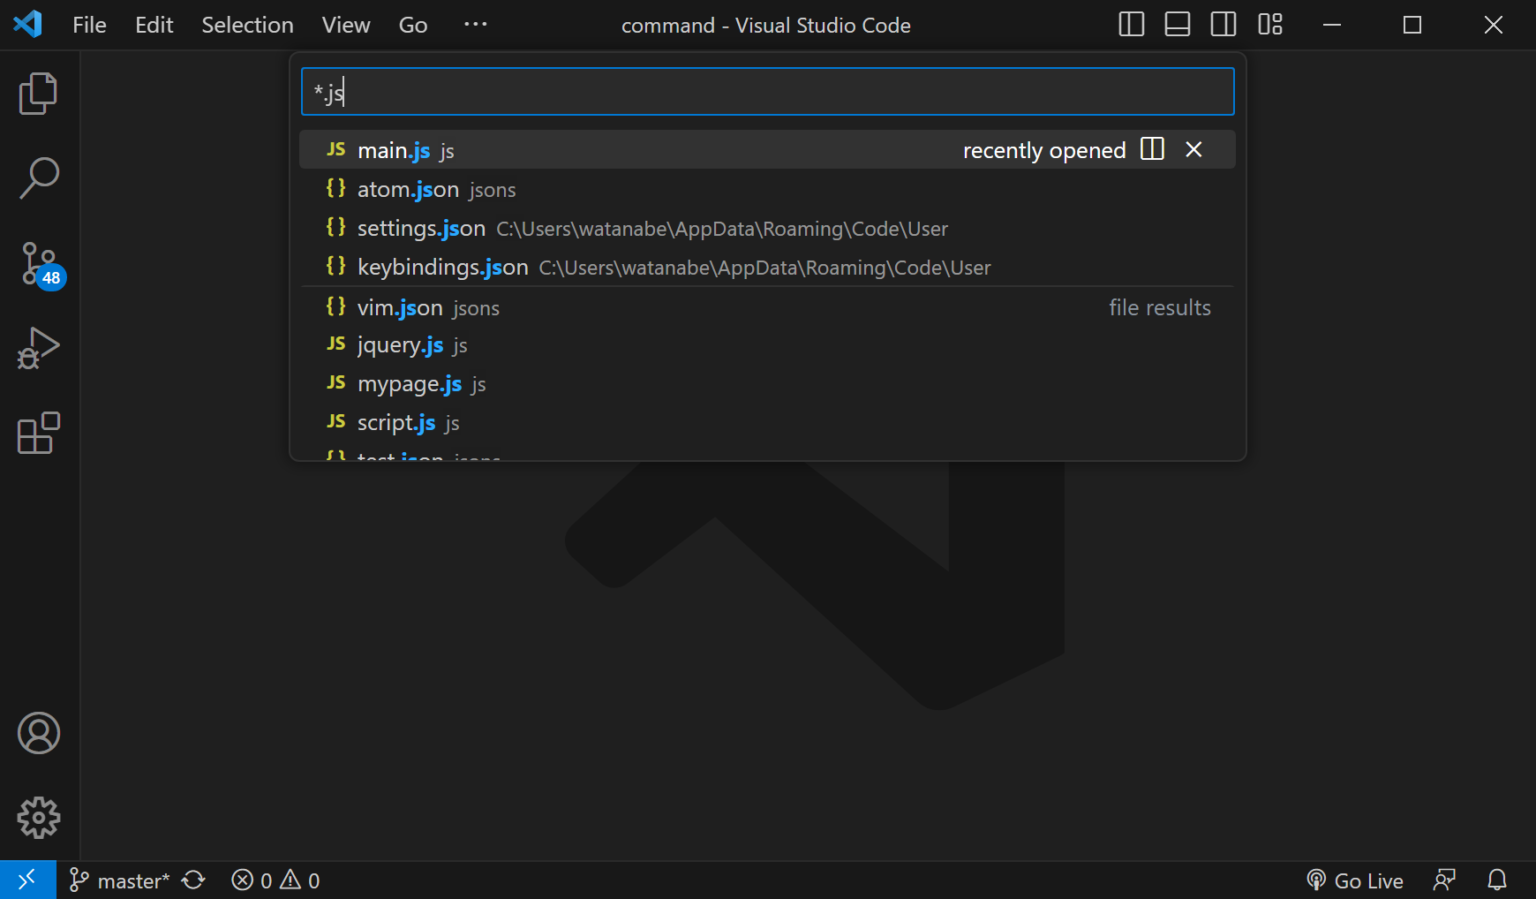
Task: Click the remote window indicator
Action: pos(27,879)
